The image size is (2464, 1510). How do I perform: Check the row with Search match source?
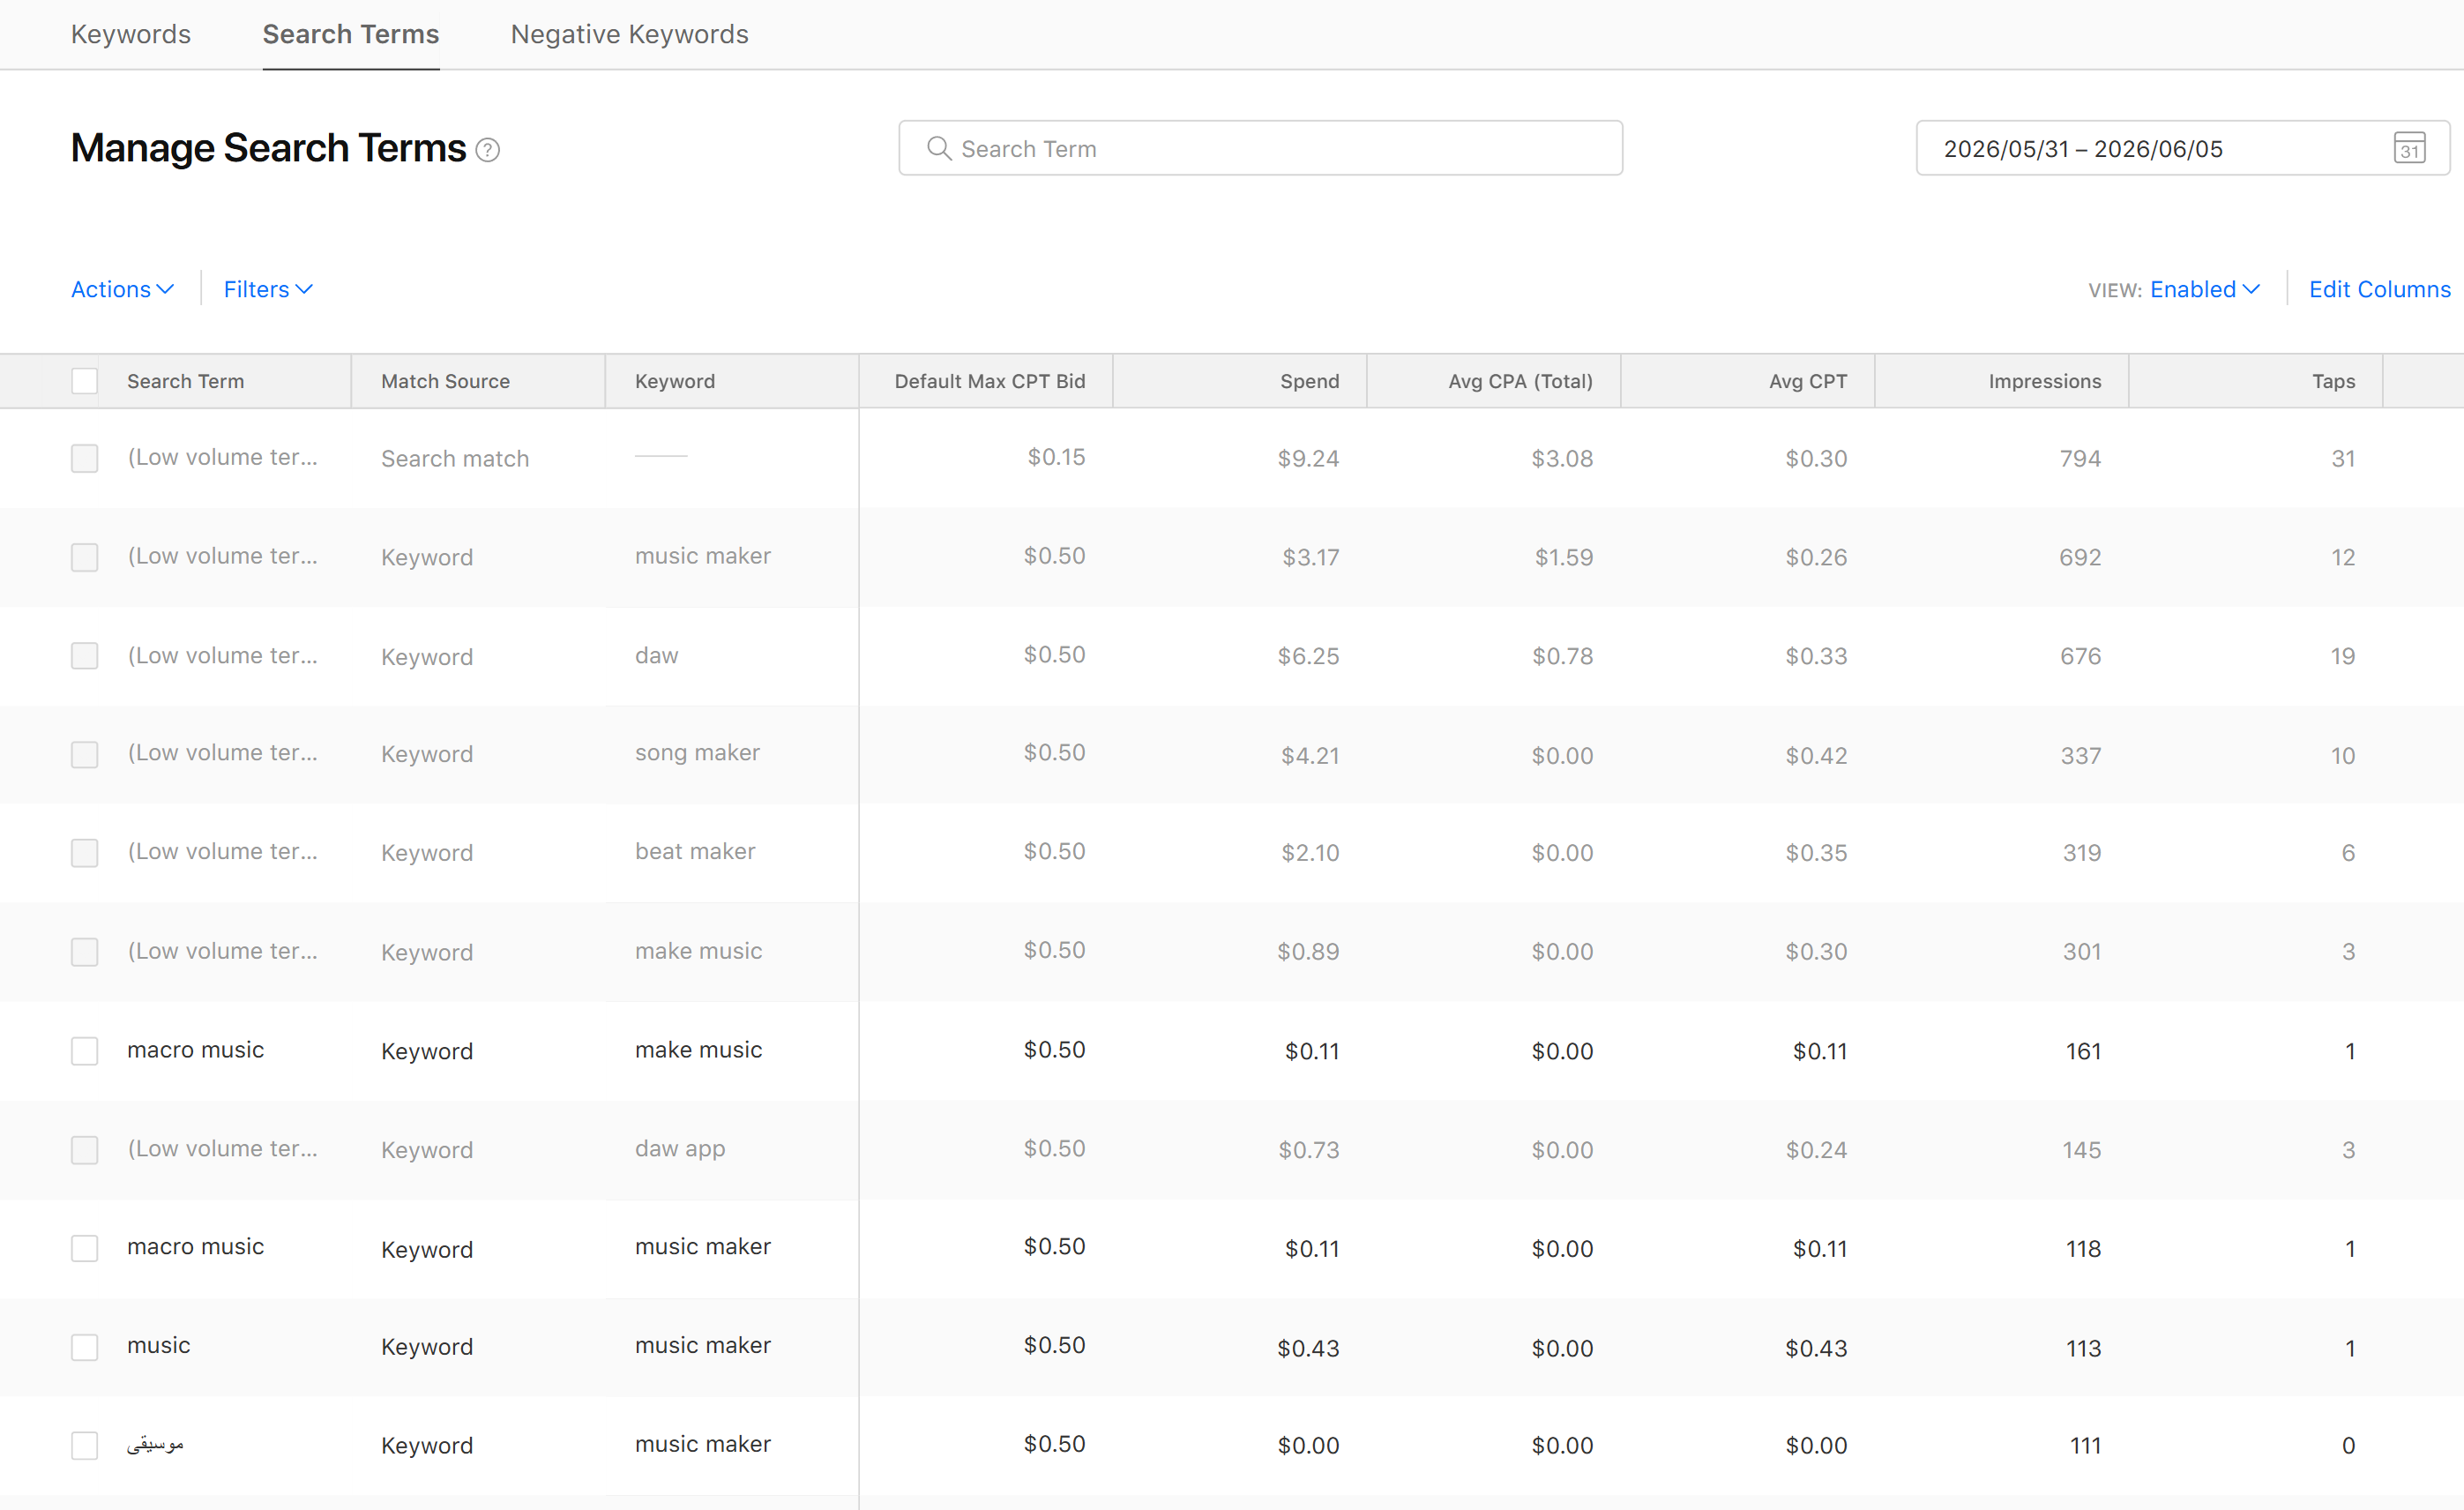point(85,458)
